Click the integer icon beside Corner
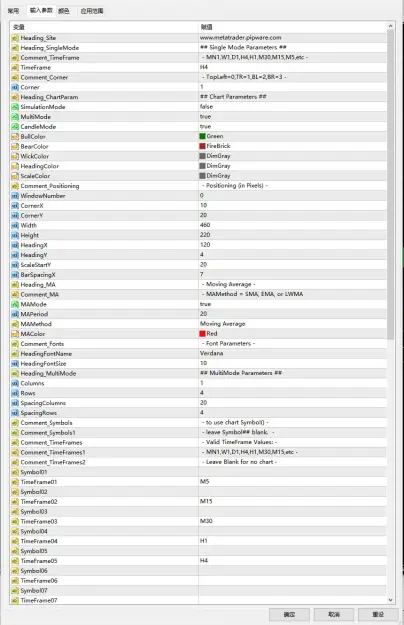This screenshot has height=625, width=404. tap(15, 87)
